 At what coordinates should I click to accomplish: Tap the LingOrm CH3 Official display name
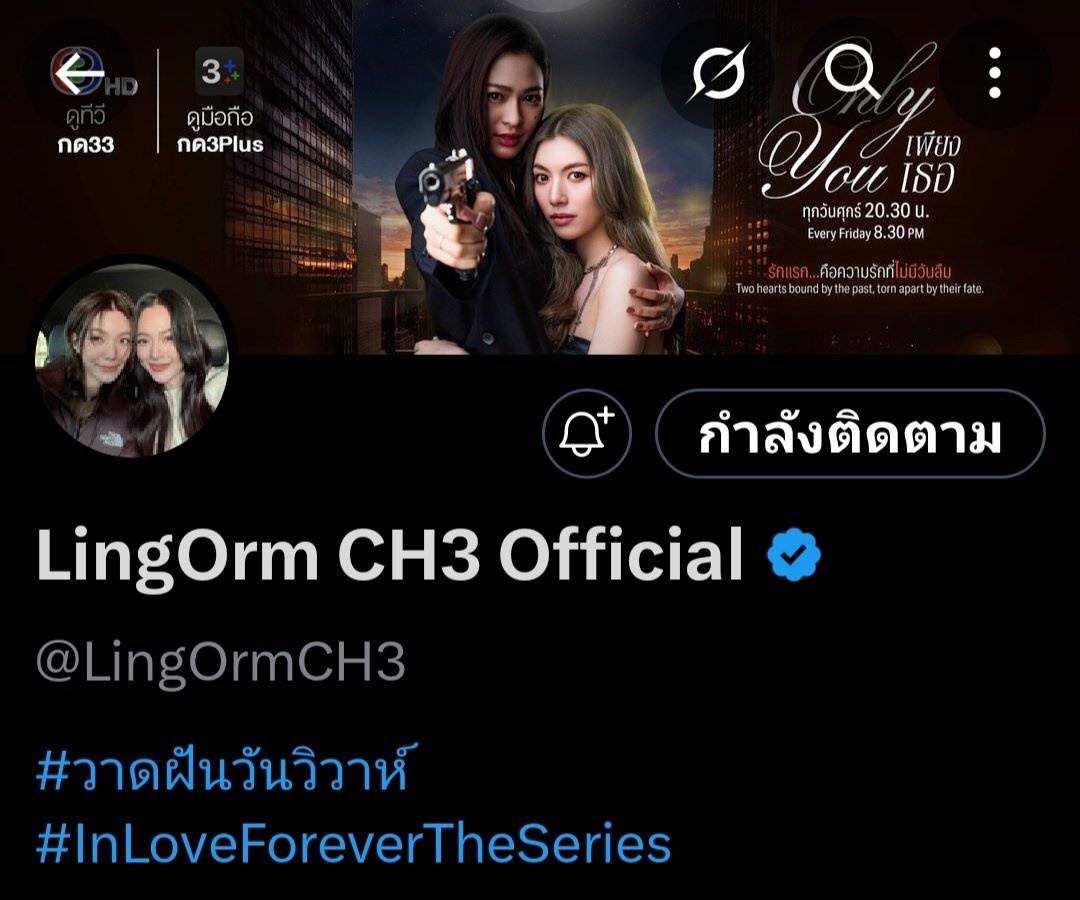click(x=390, y=555)
